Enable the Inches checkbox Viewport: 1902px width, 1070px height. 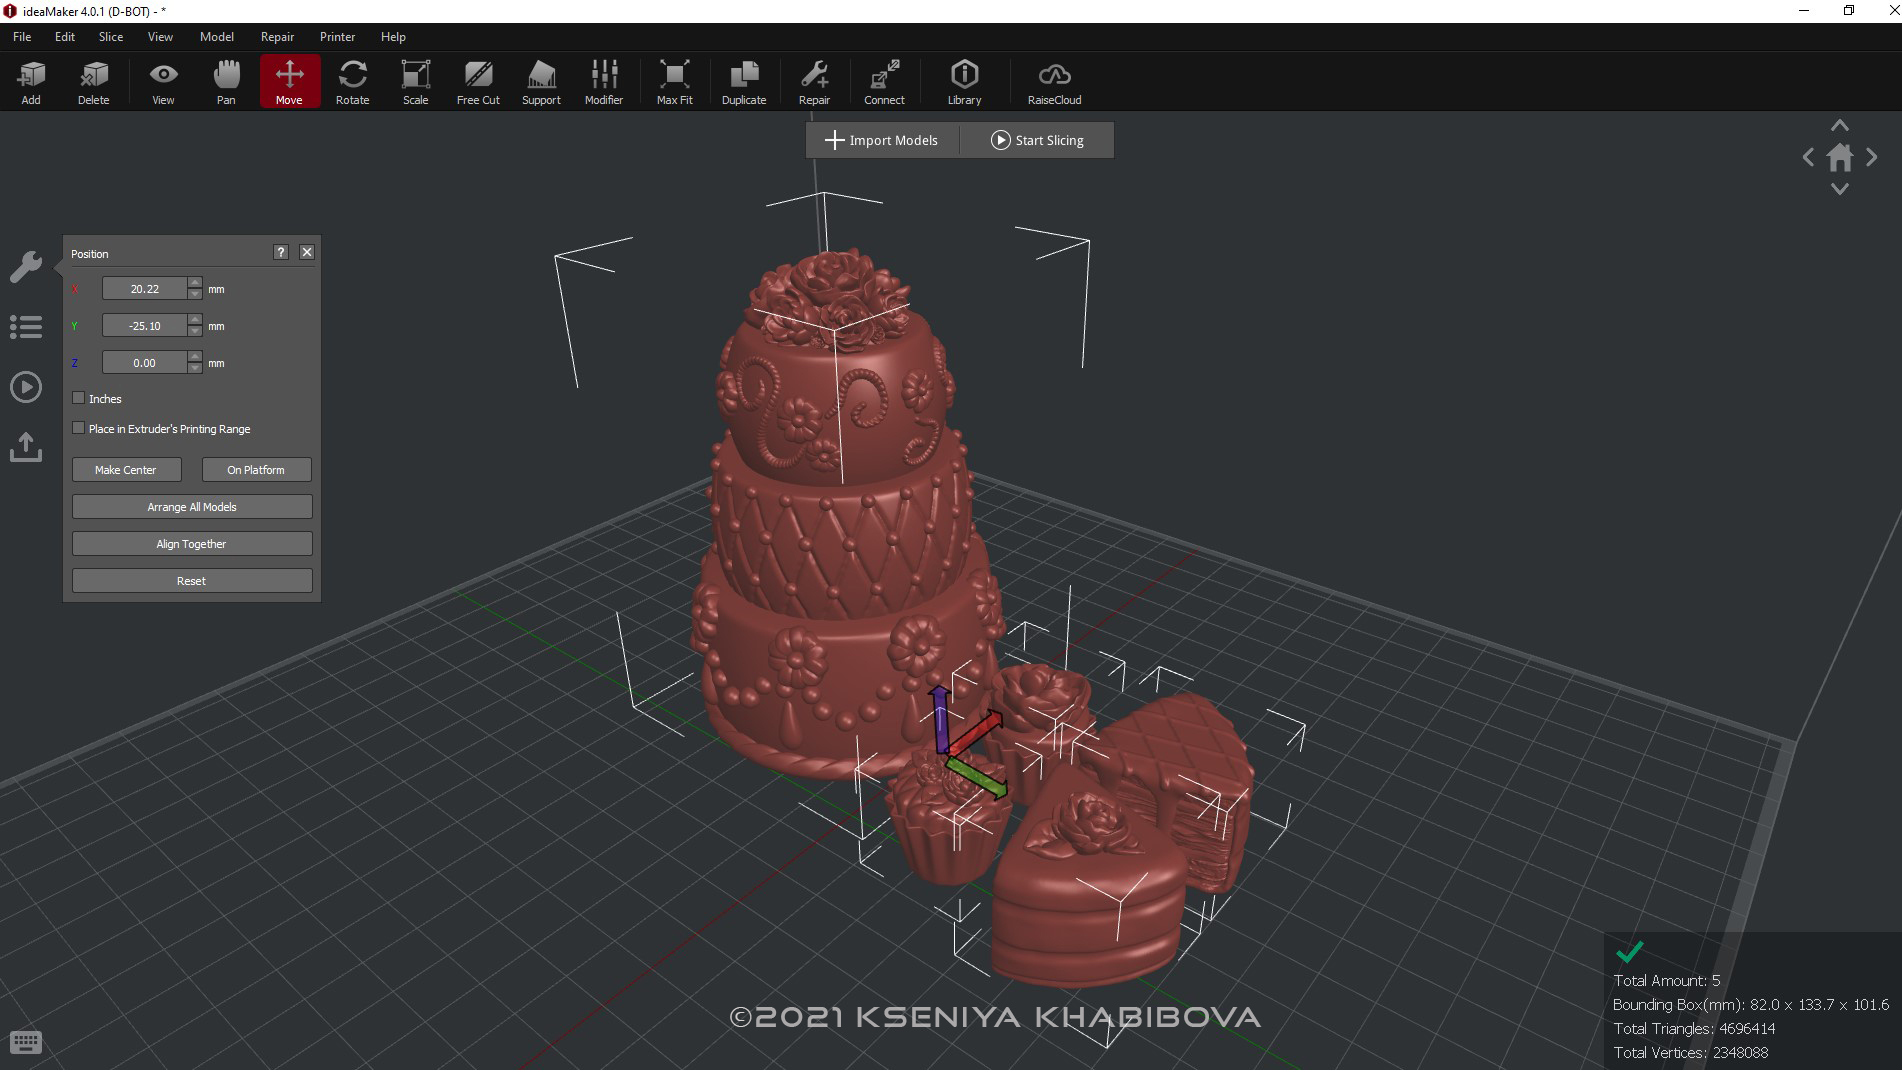click(78, 397)
